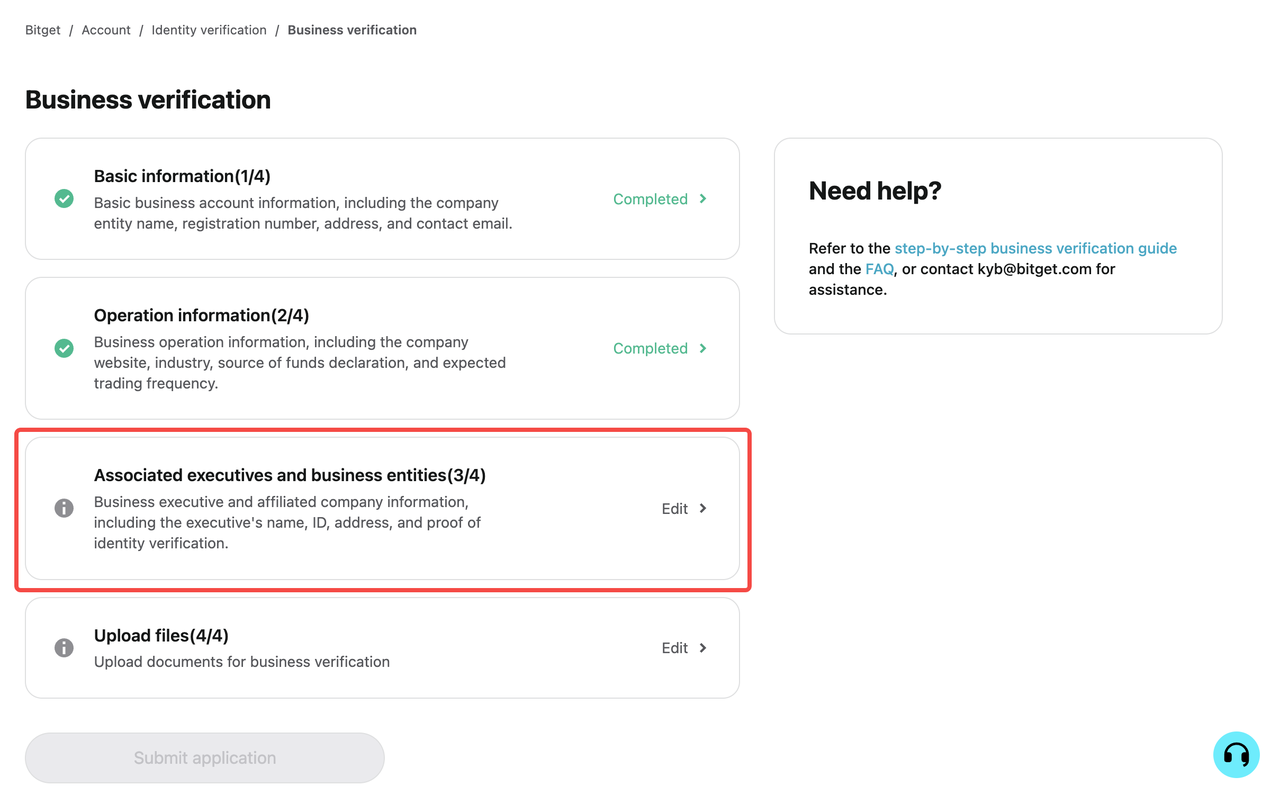Viewport: 1280px width, 795px height.
Task: Click the Edit label for Associated executives
Action: coord(674,508)
